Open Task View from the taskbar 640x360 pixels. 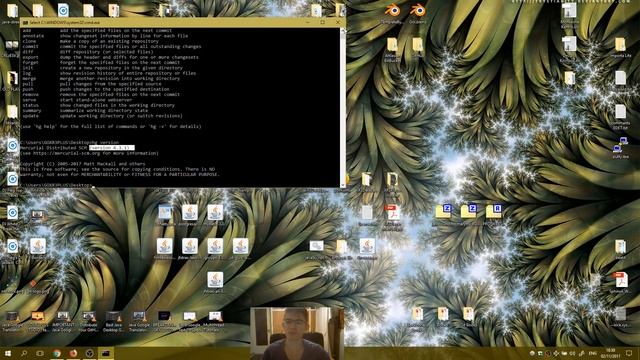pyautogui.click(x=40, y=353)
